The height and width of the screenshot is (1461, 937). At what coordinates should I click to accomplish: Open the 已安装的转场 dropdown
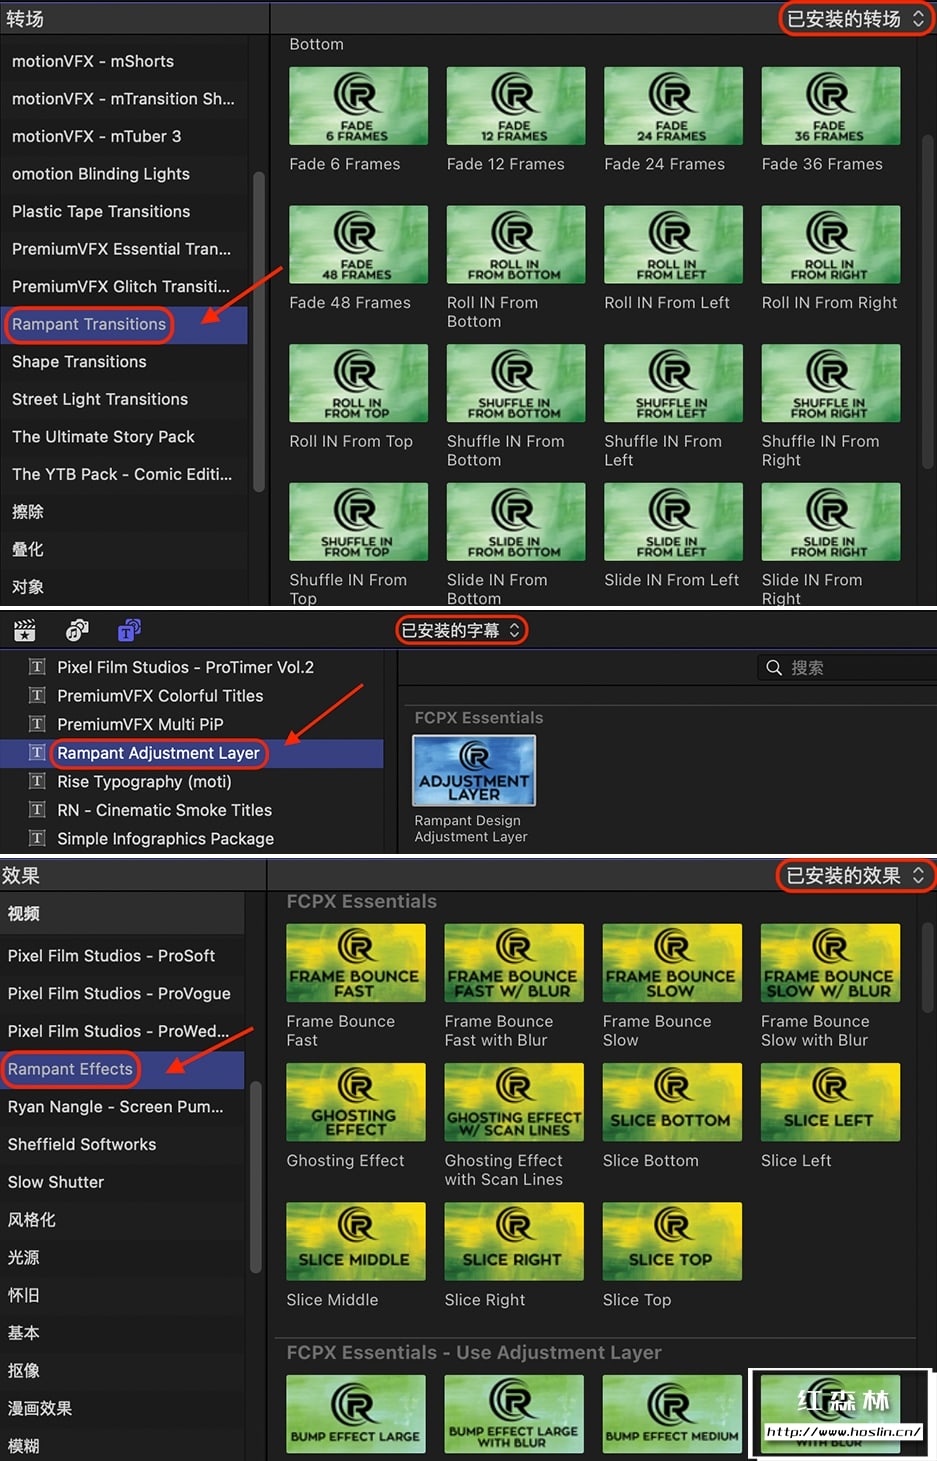[856, 19]
